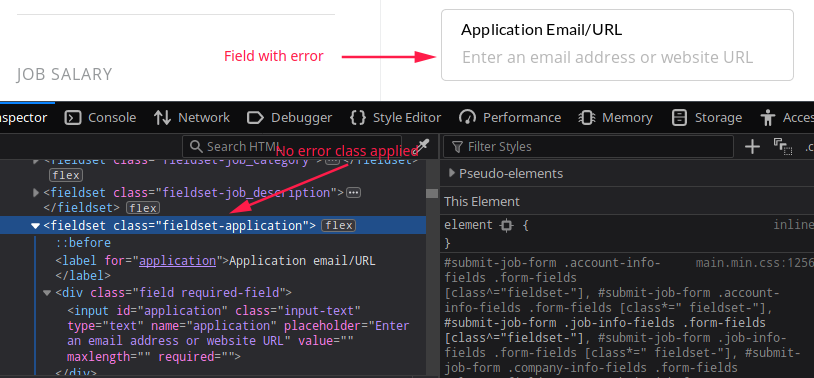Image resolution: width=814 pixels, height=378 pixels.
Task: Select the label for application node
Action: pos(215,268)
